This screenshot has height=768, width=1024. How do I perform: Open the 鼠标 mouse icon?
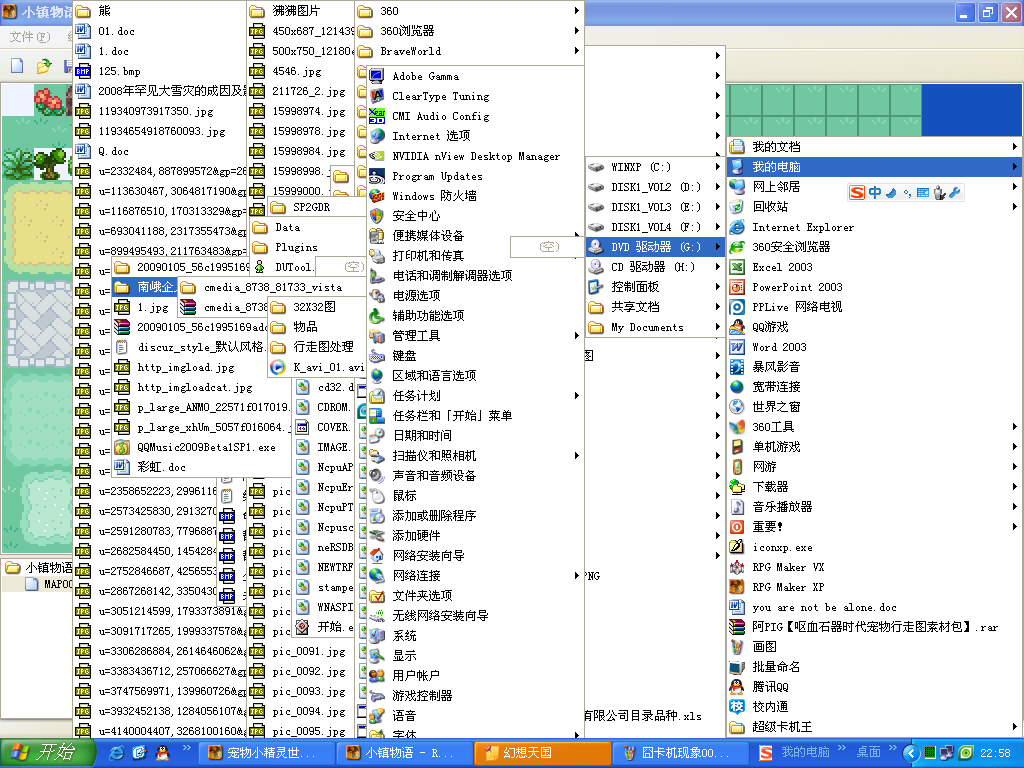click(377, 496)
